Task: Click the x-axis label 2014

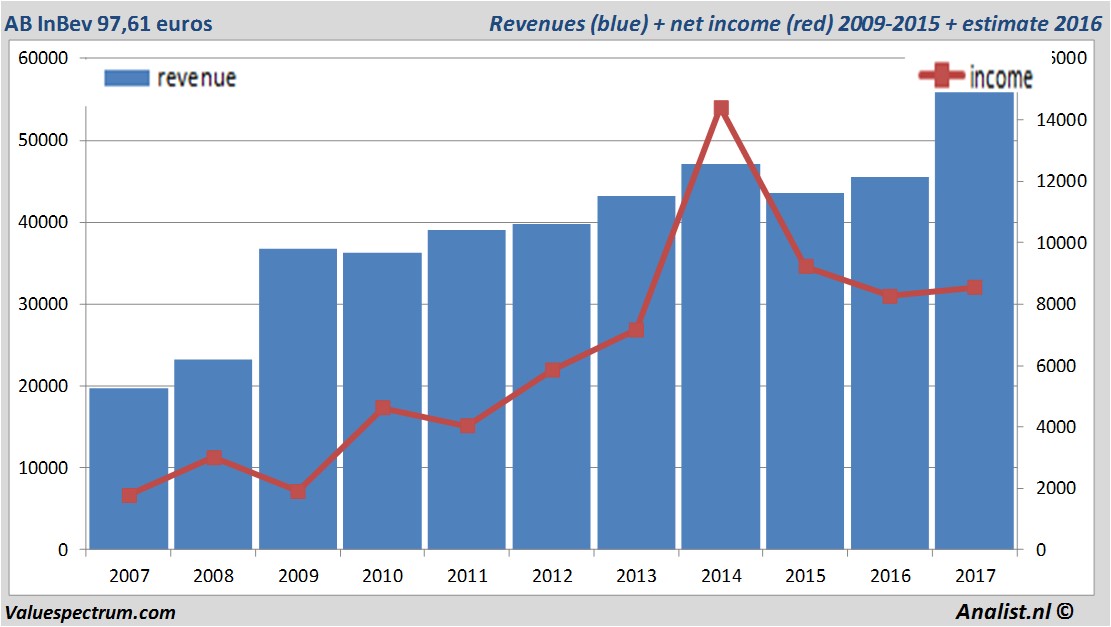Action: [x=721, y=575]
